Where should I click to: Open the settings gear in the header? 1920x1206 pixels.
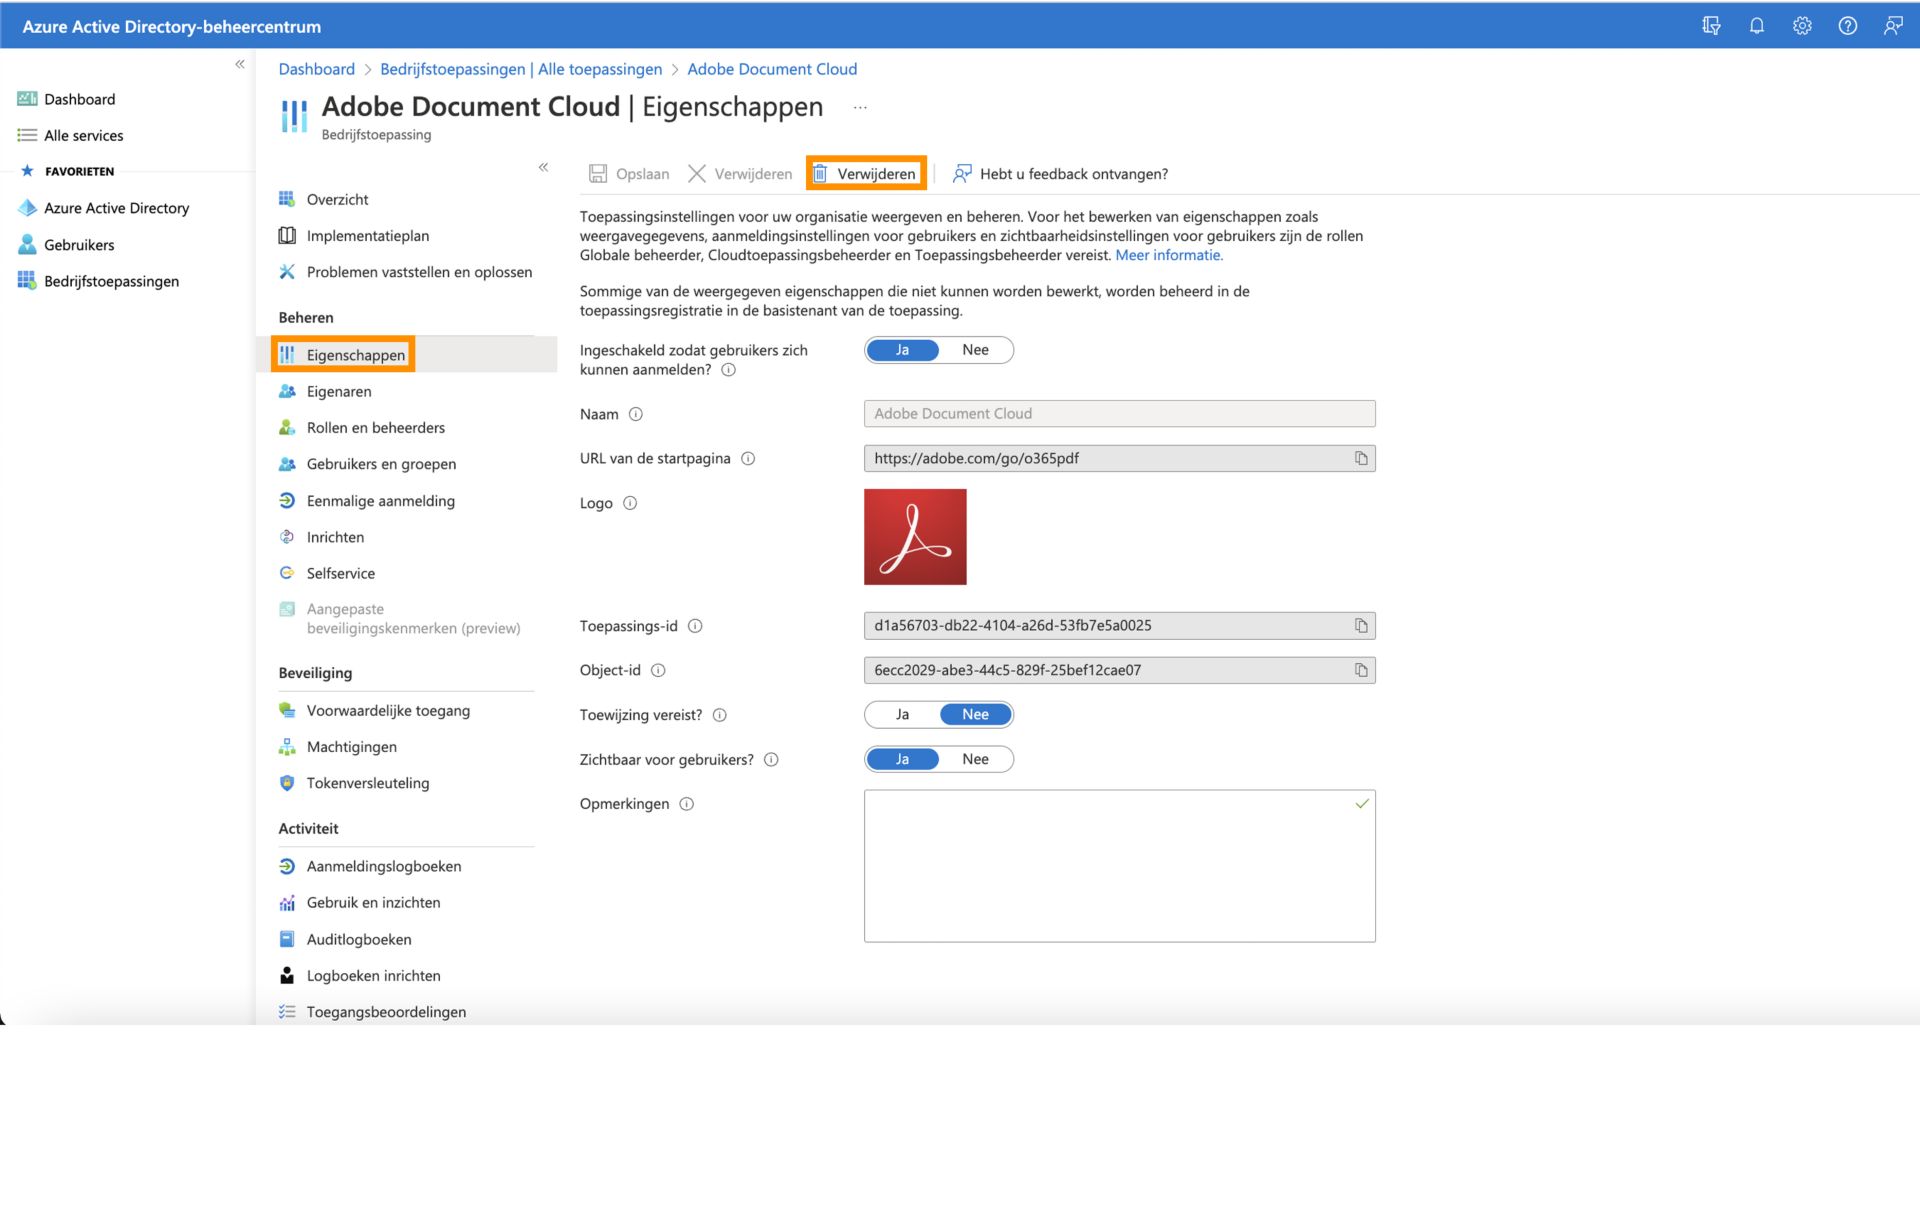(1802, 26)
